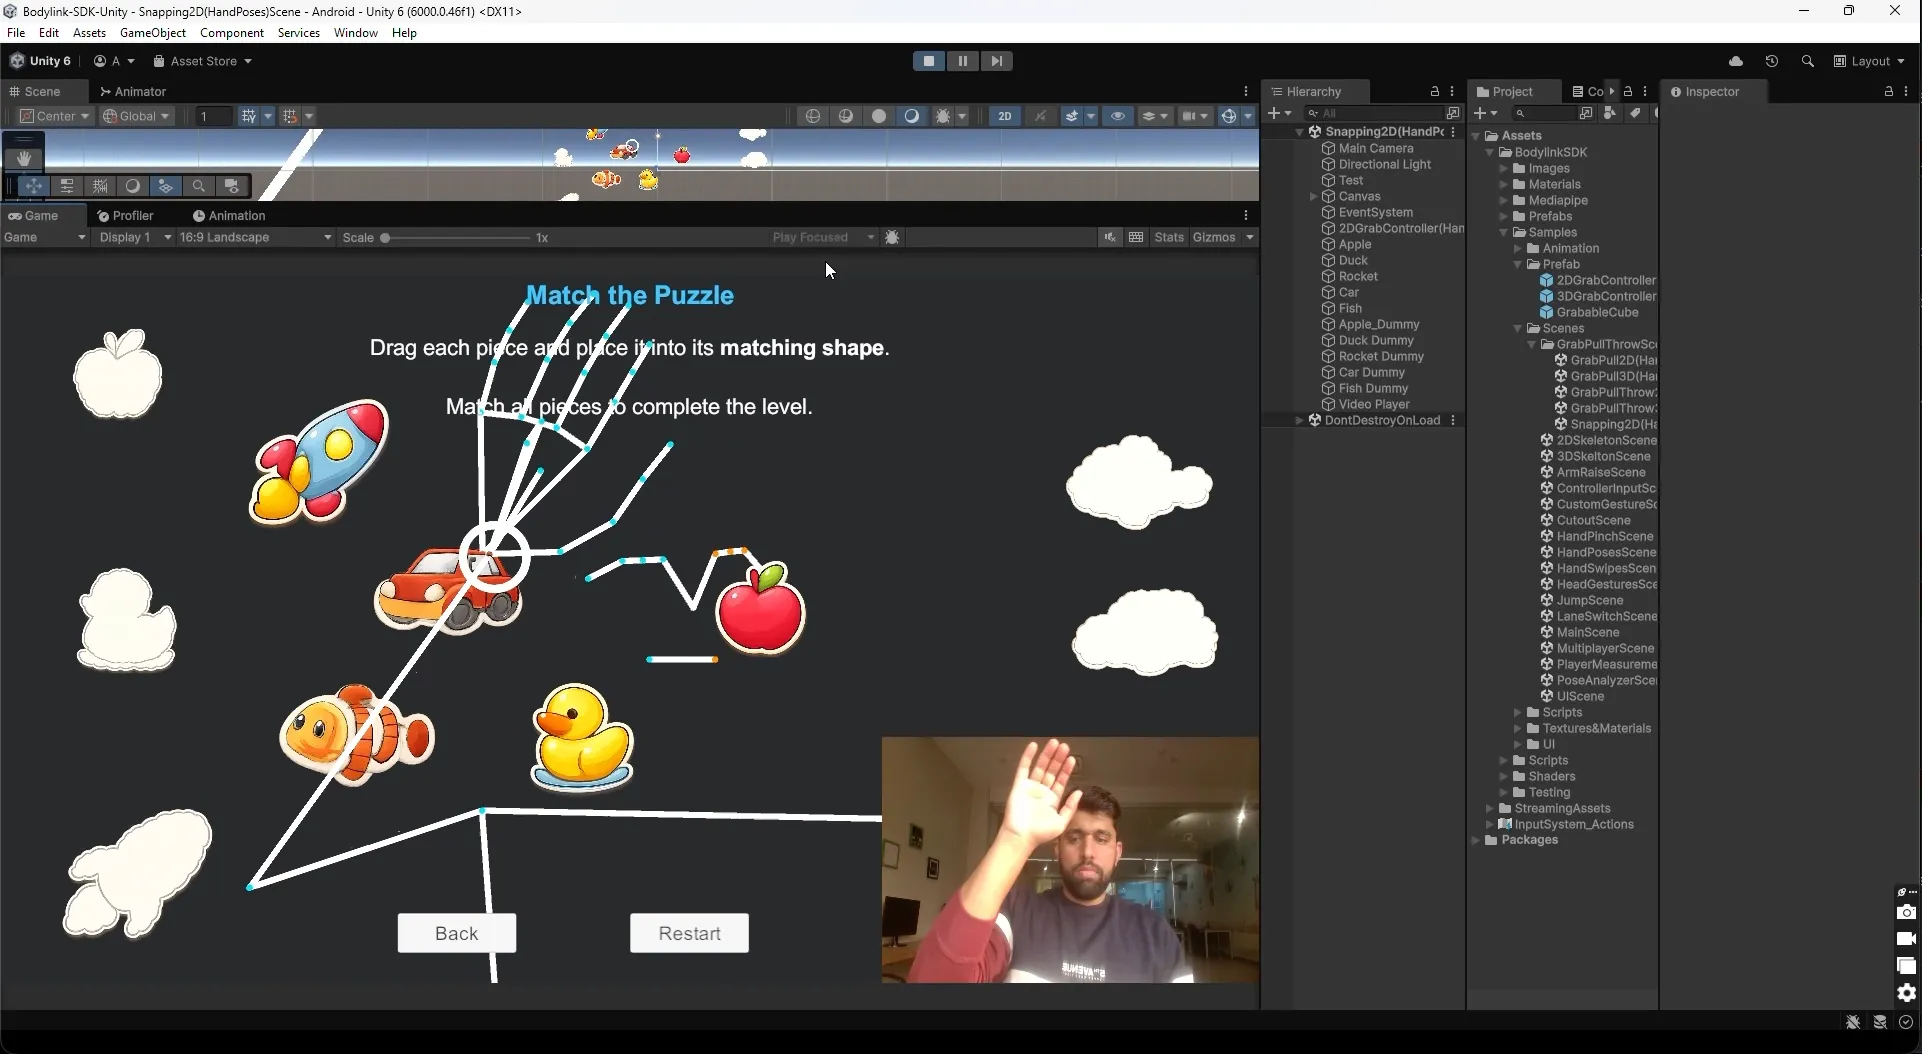Select the Move tool
The image size is (1922, 1054).
(33, 187)
